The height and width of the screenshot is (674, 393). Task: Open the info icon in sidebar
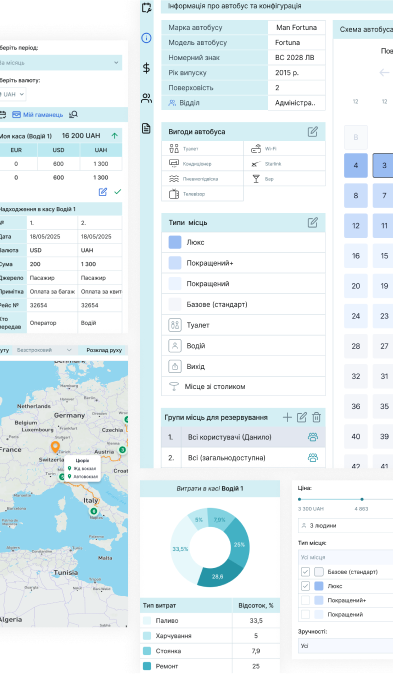tap(146, 38)
